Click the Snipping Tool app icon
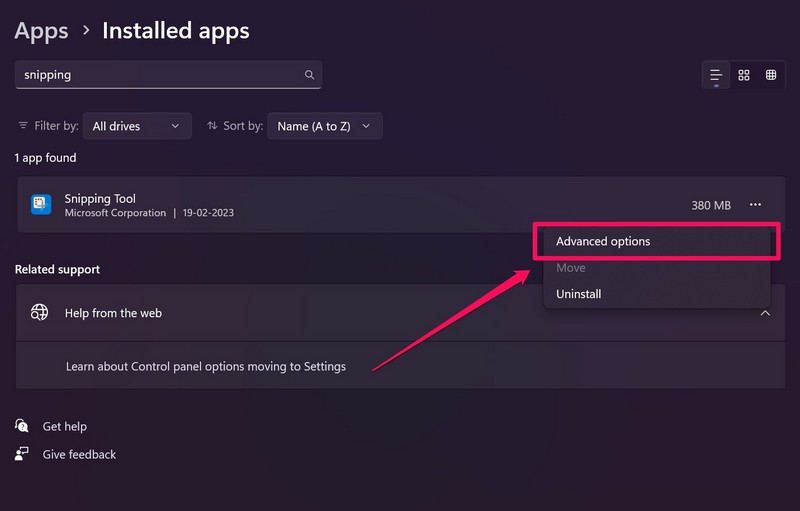Viewport: 800px width, 511px height. (41, 205)
